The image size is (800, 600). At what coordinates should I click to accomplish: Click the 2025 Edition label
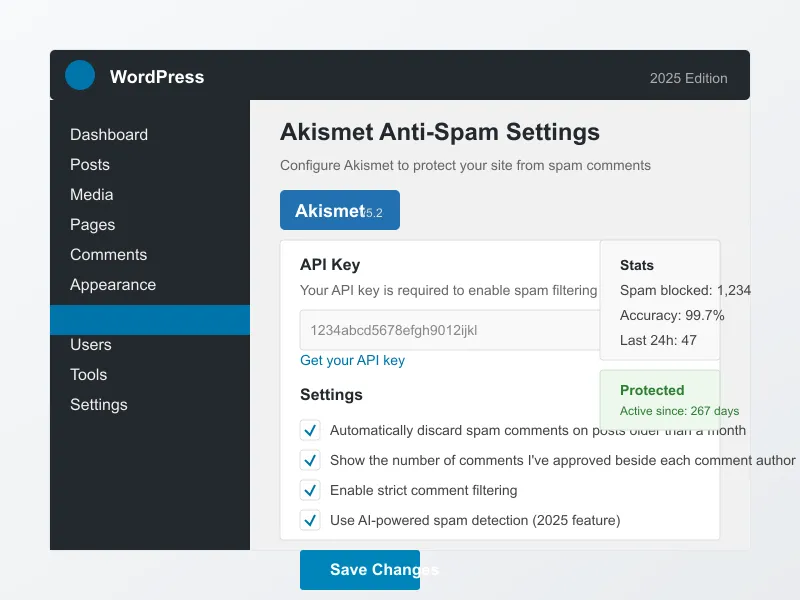(x=688, y=78)
